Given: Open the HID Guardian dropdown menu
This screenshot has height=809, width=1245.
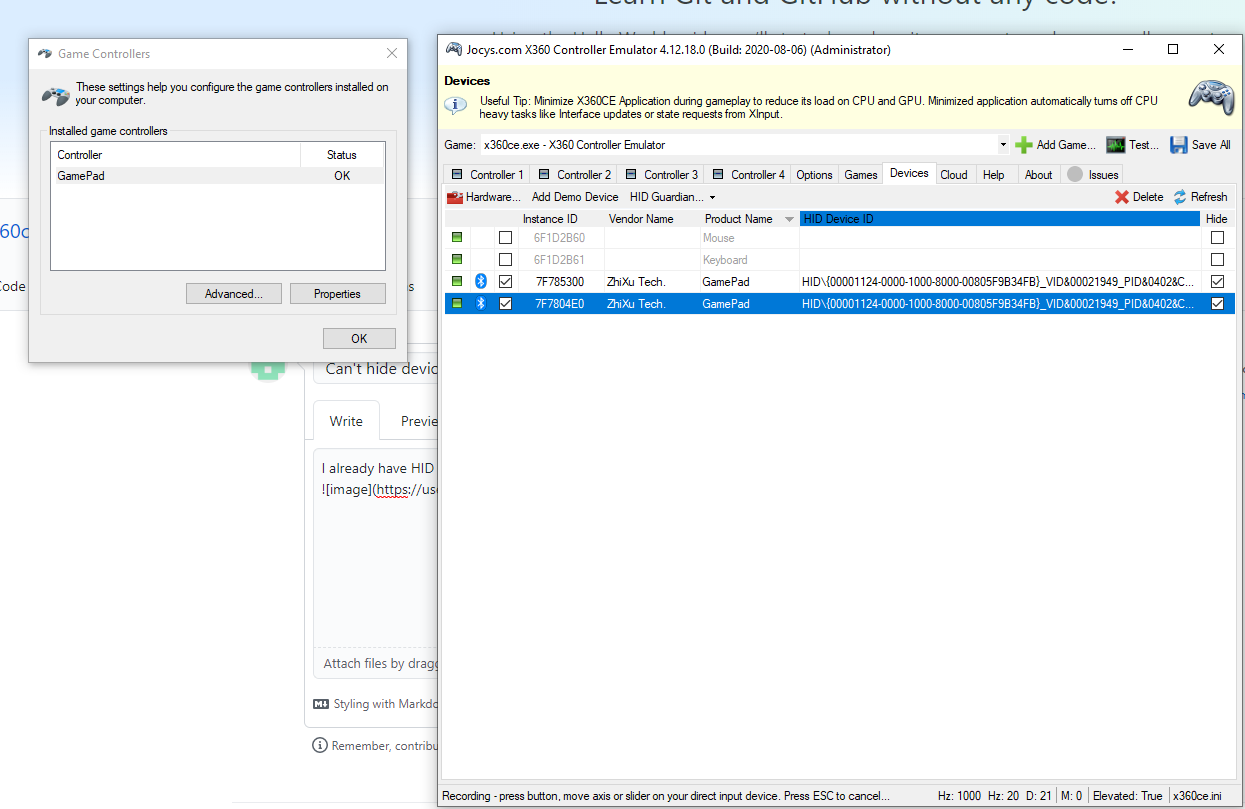Looking at the screenshot, I should click(672, 197).
